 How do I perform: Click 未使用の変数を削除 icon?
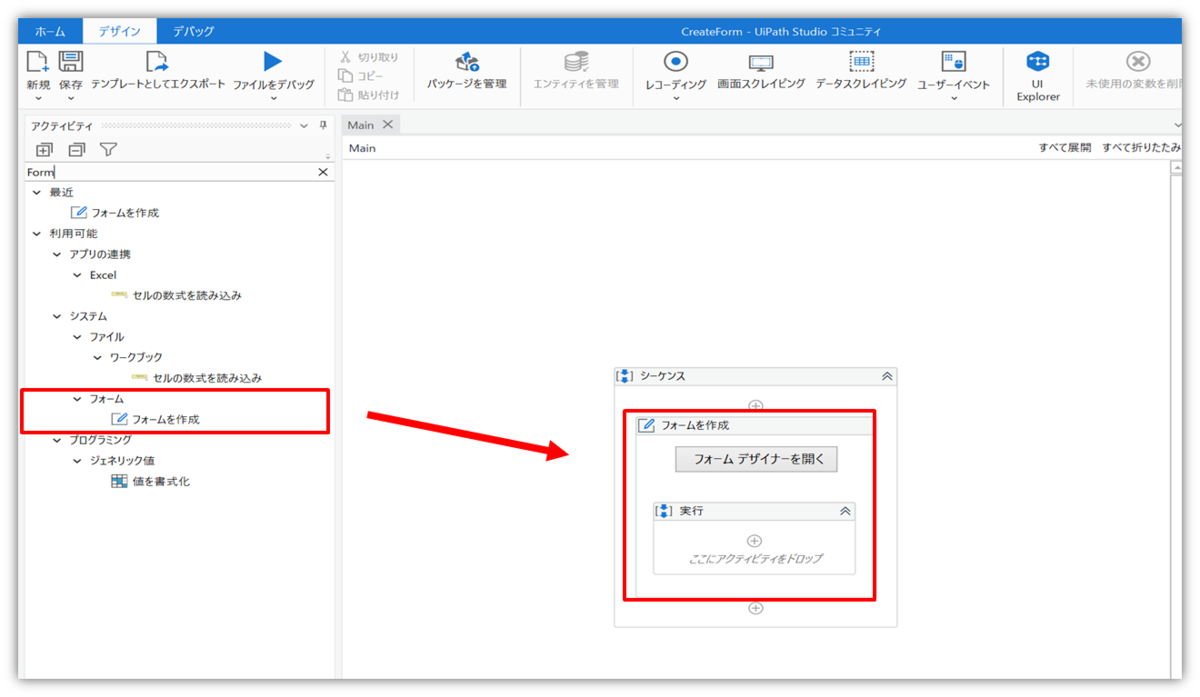[x=1138, y=62]
